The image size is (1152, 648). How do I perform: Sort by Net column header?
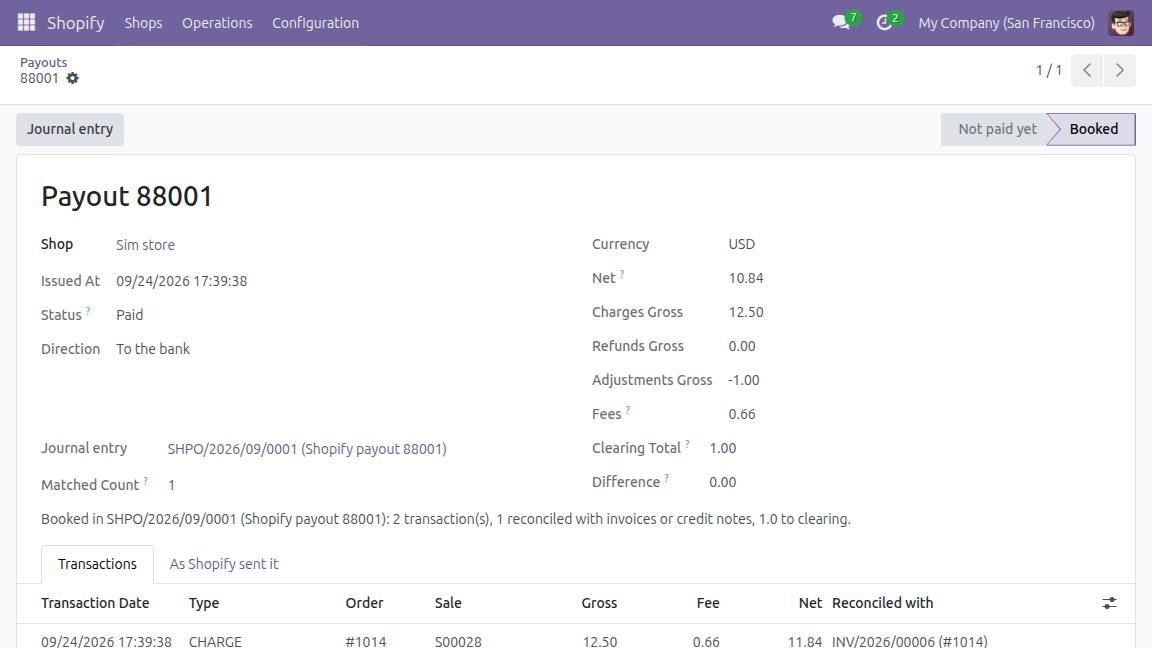pos(810,603)
